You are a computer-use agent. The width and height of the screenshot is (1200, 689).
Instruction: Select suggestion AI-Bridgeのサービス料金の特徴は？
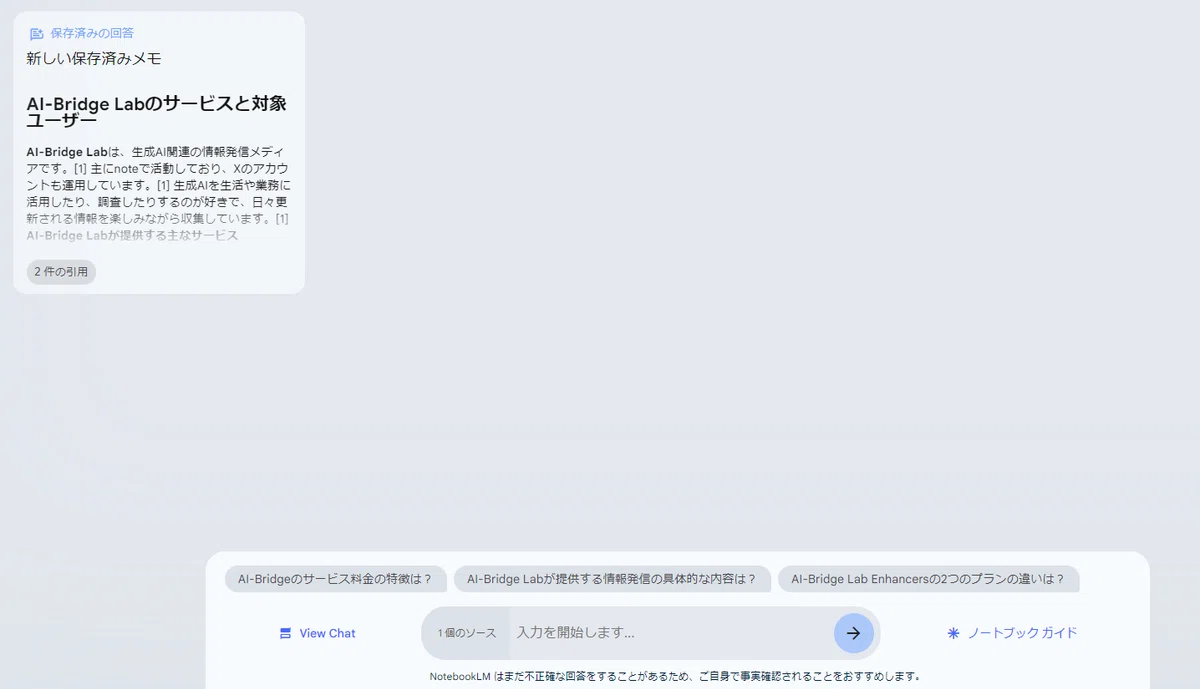(335, 579)
